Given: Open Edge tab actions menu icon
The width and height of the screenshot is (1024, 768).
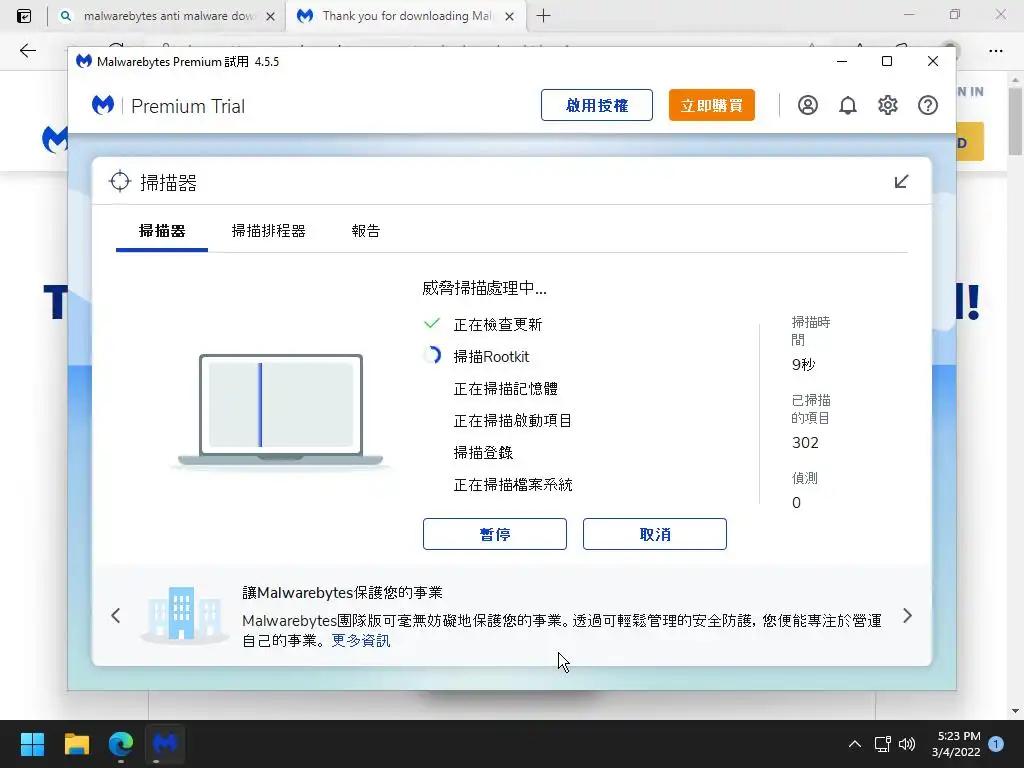Looking at the screenshot, I should pyautogui.click(x=24, y=16).
